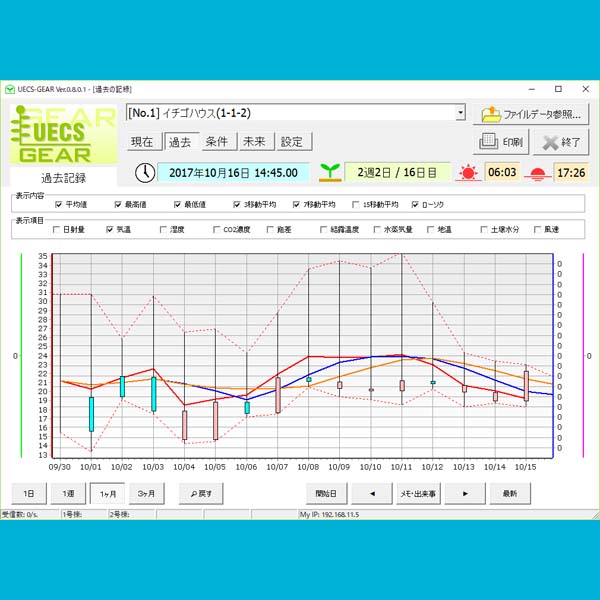Screen dimensions: 600x600
Task: Toggle the ローソク candlestick checkbox
Action: pyautogui.click(x=415, y=204)
